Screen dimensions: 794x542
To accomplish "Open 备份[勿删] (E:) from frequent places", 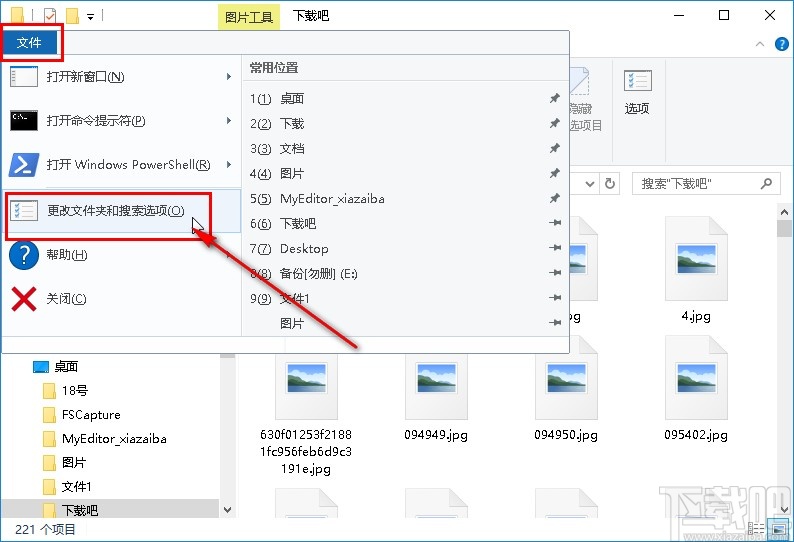I will pos(405,274).
